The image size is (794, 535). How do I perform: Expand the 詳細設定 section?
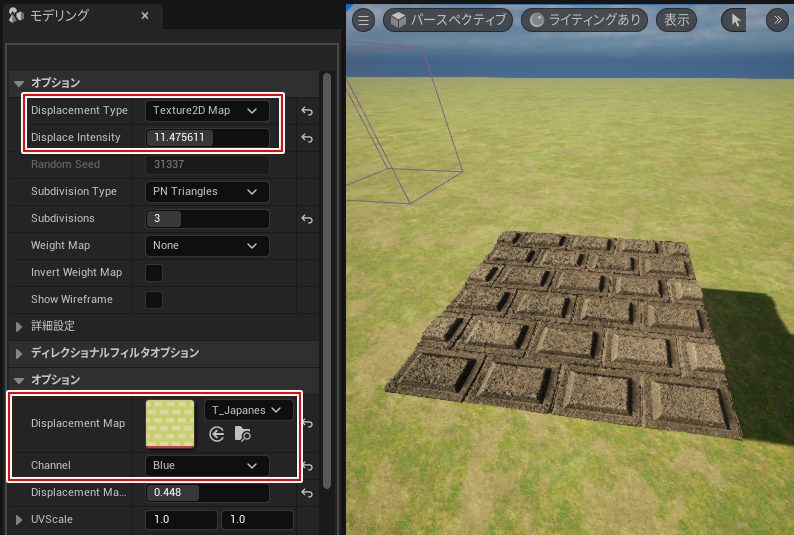[x=19, y=326]
